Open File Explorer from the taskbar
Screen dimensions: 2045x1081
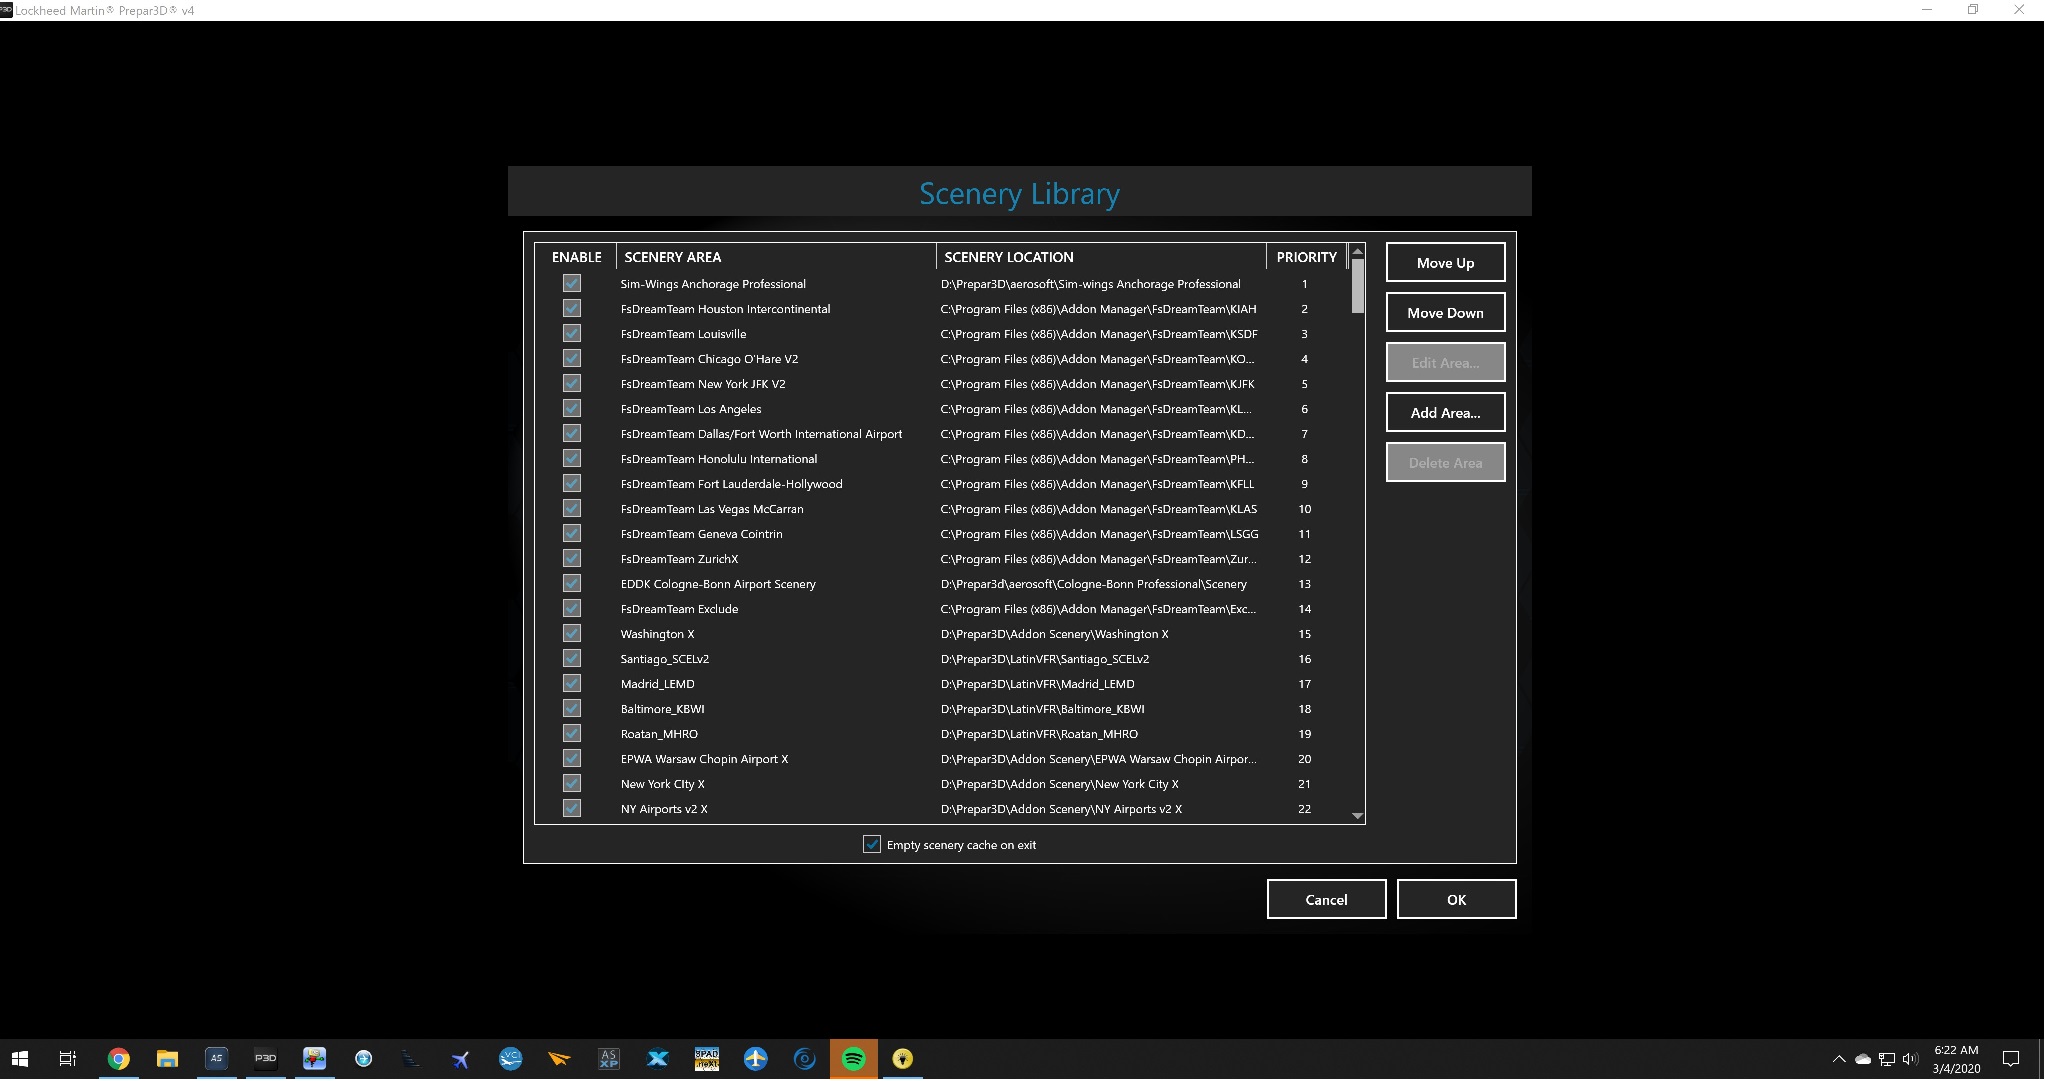click(167, 1059)
